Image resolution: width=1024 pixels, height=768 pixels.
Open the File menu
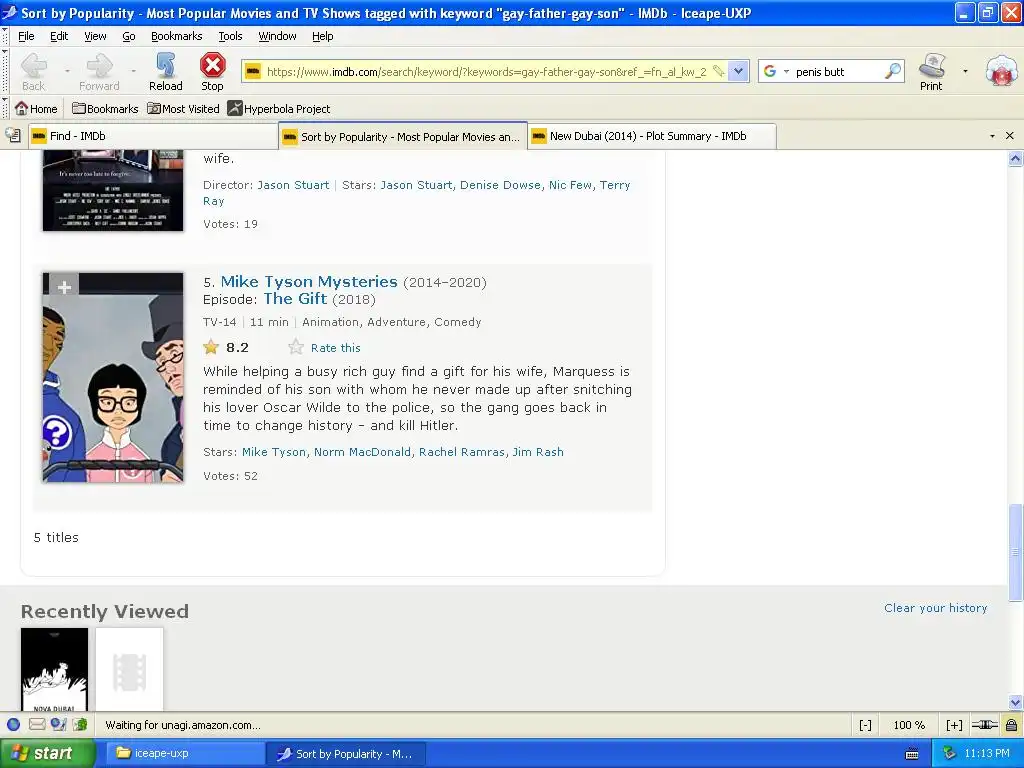pyautogui.click(x=26, y=36)
